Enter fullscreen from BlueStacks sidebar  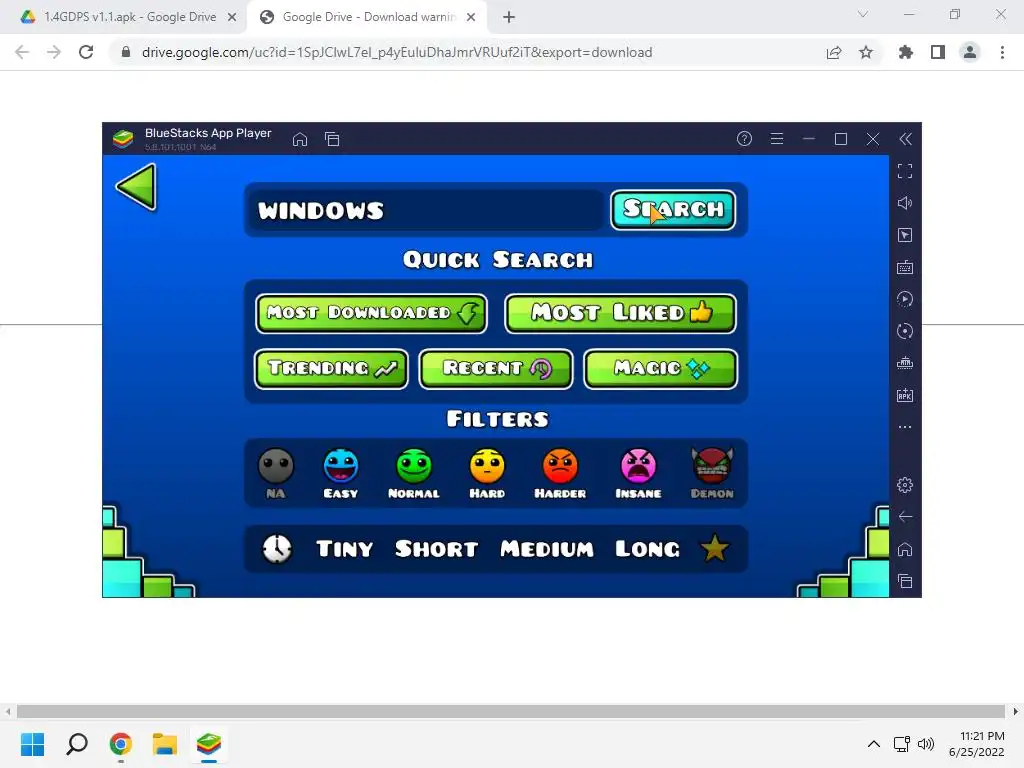pos(905,171)
